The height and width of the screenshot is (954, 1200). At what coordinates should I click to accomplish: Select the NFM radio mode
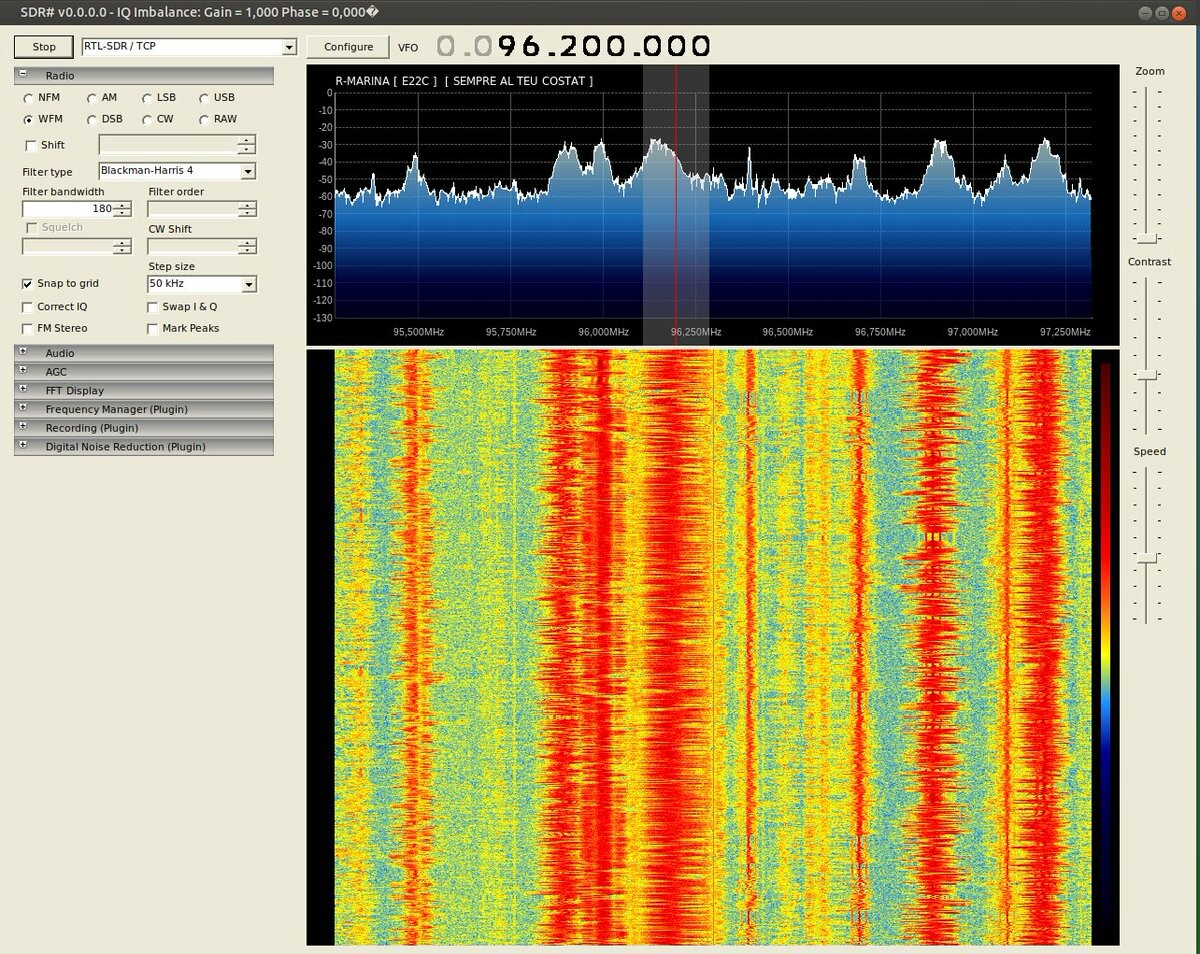(28, 98)
